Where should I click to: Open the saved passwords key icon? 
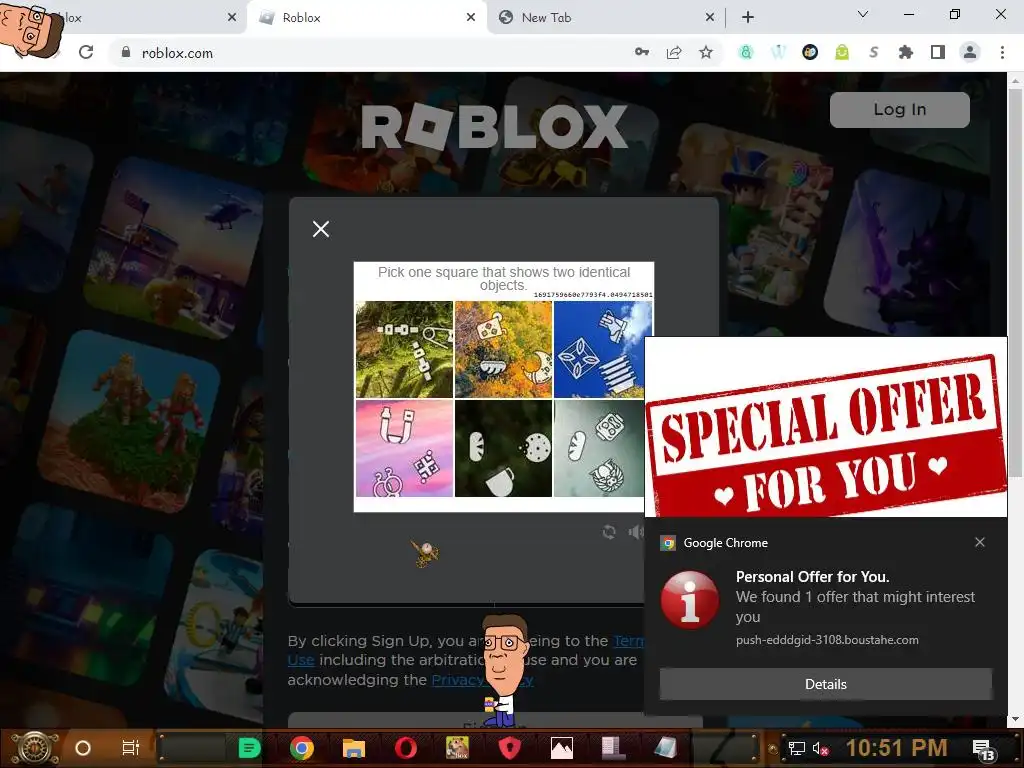pos(642,52)
